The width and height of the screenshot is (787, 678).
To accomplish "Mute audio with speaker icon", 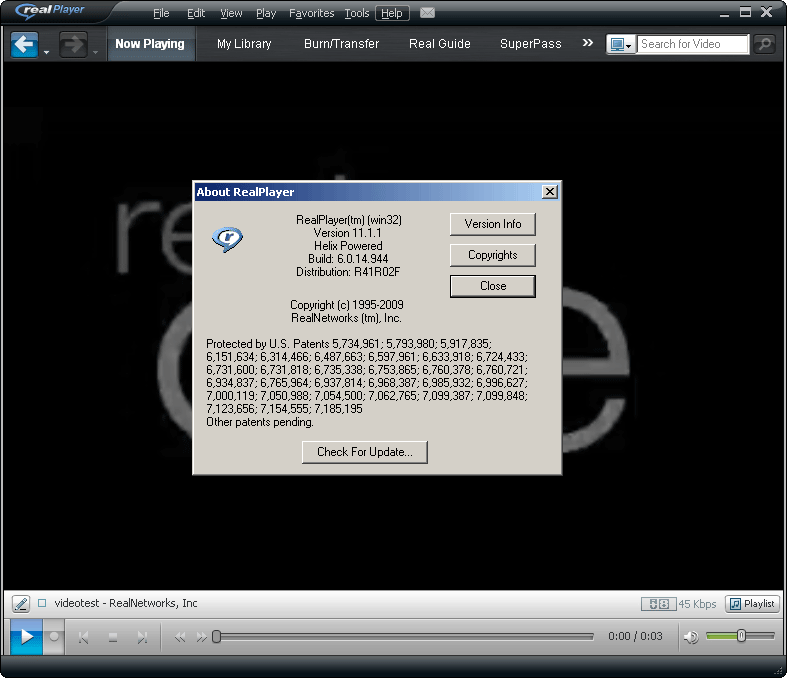I will [x=691, y=637].
